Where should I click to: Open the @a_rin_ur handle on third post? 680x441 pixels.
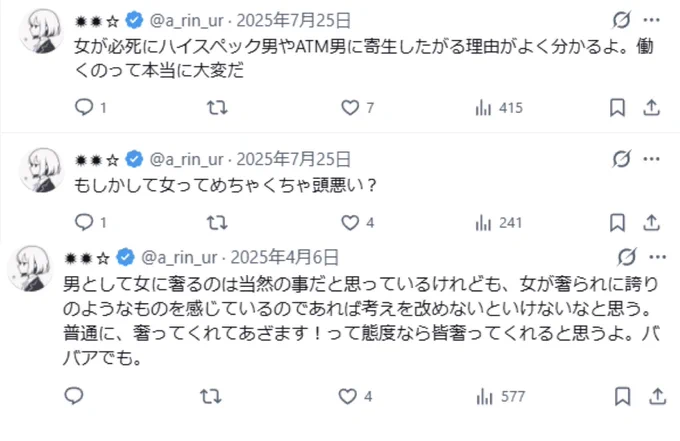click(x=179, y=258)
